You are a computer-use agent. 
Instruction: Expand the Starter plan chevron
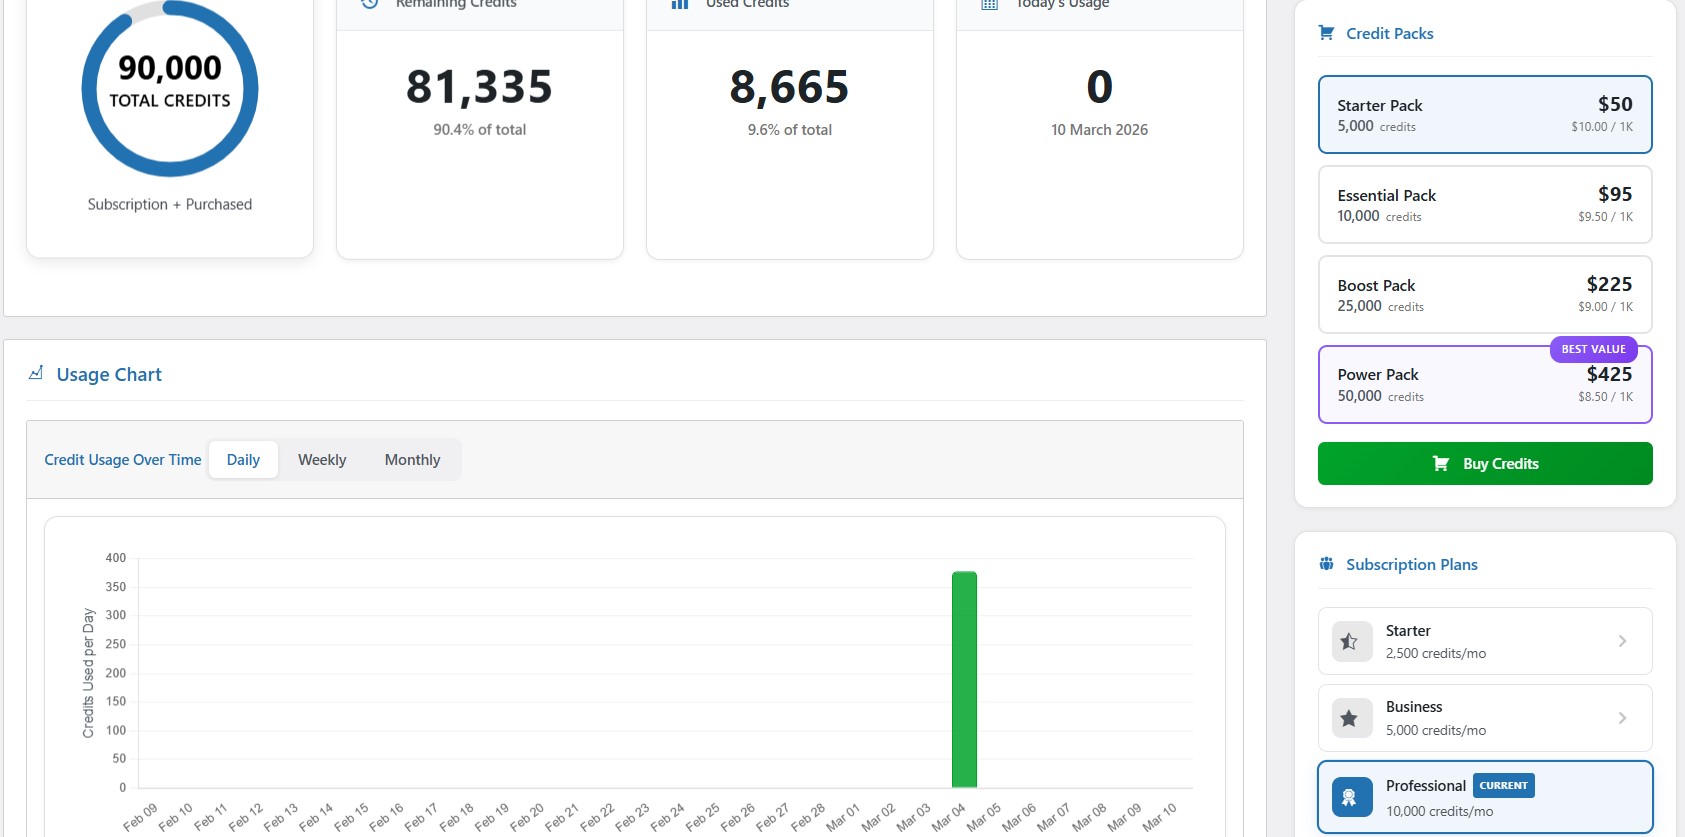click(1622, 641)
